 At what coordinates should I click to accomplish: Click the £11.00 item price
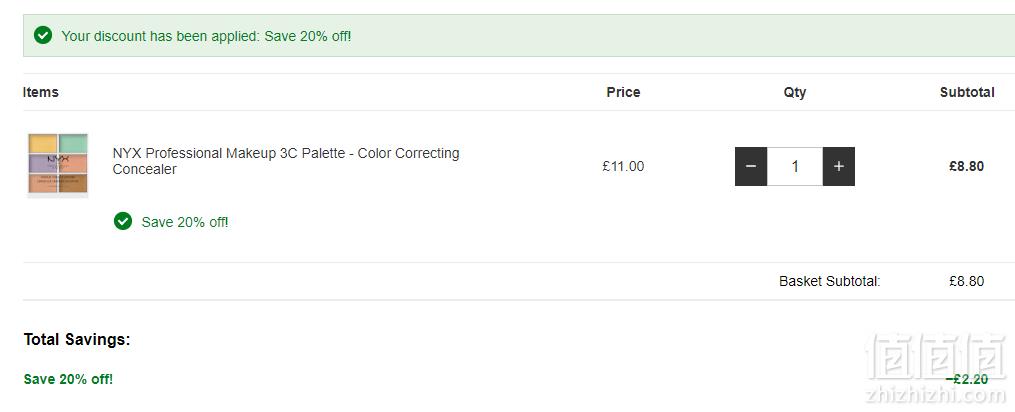tap(623, 166)
